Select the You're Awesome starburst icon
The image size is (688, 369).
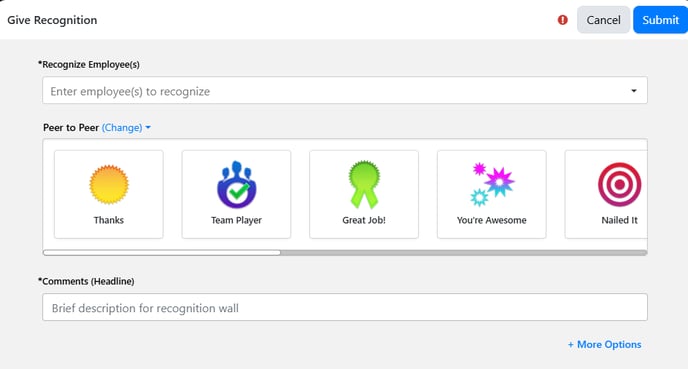click(x=492, y=184)
